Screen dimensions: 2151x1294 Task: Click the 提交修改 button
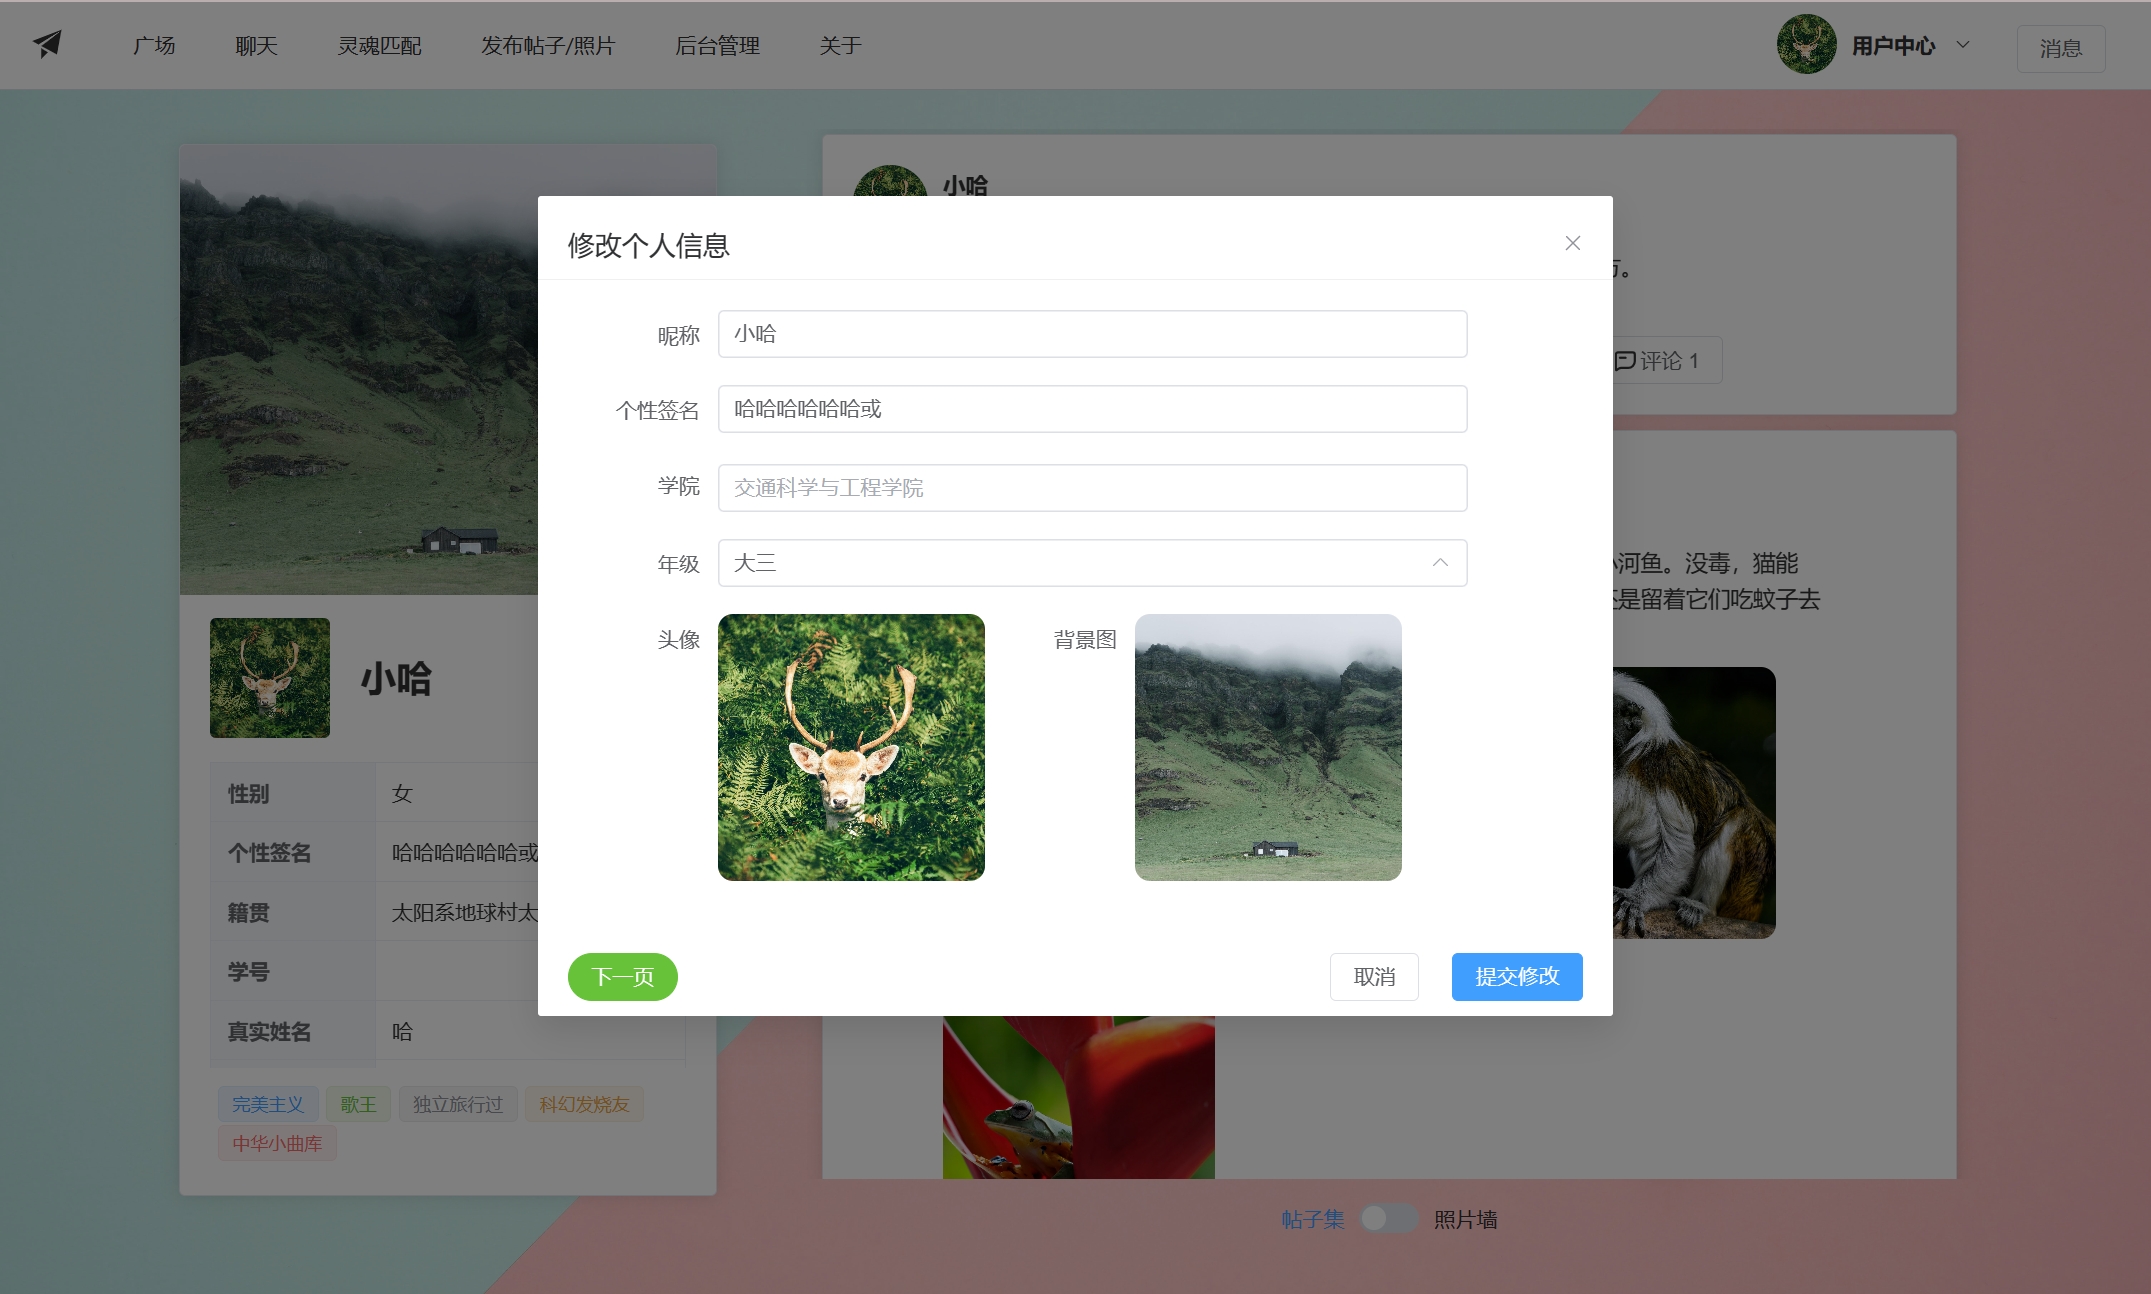point(1516,976)
